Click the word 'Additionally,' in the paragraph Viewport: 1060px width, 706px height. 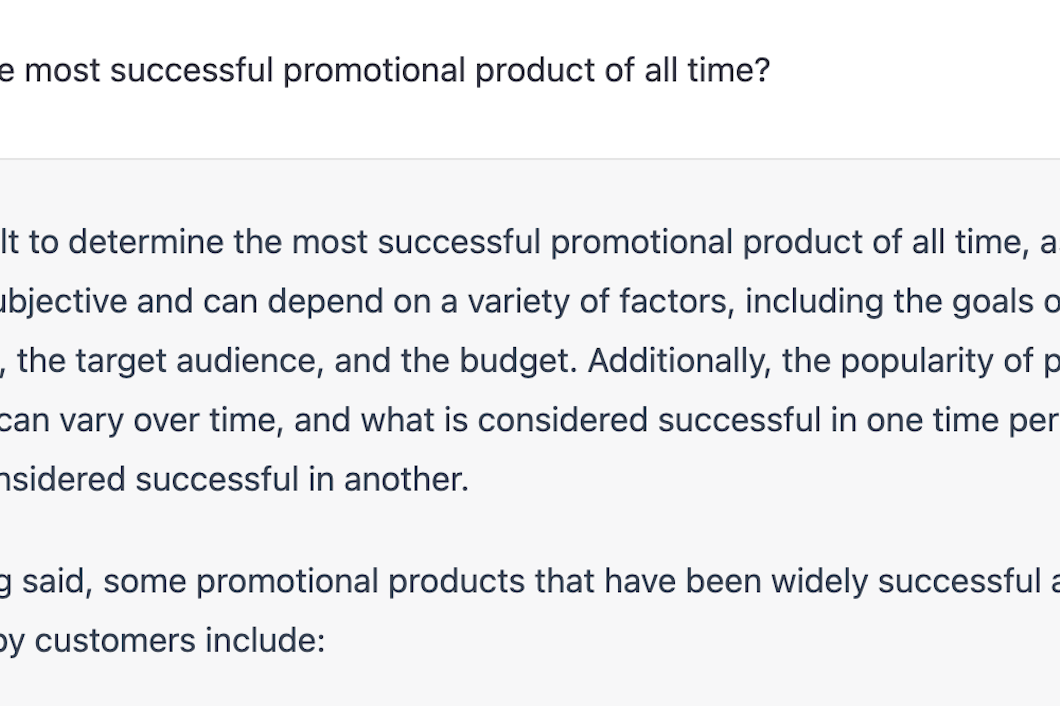(x=679, y=361)
